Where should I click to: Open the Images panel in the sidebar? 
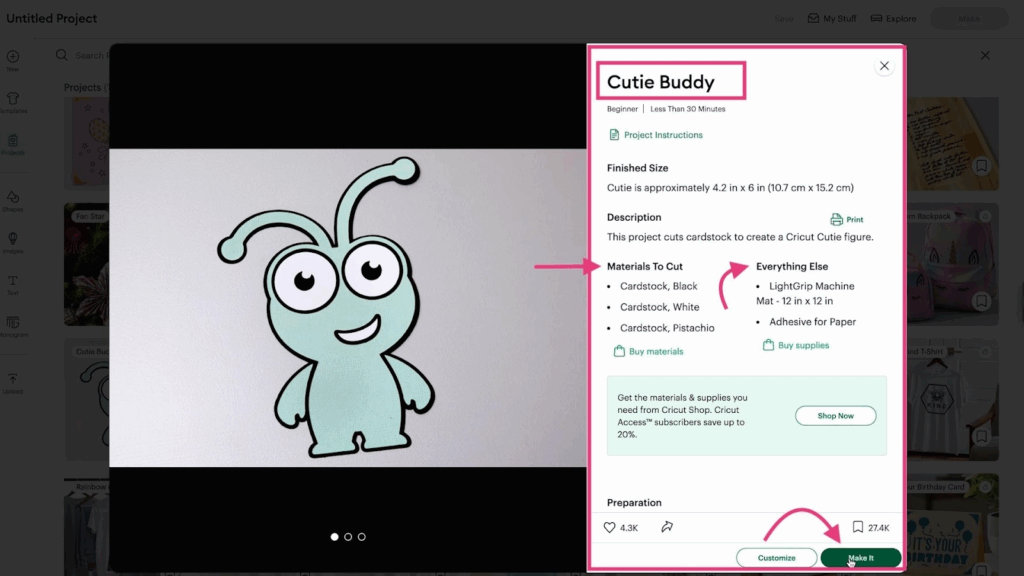pos(12,243)
